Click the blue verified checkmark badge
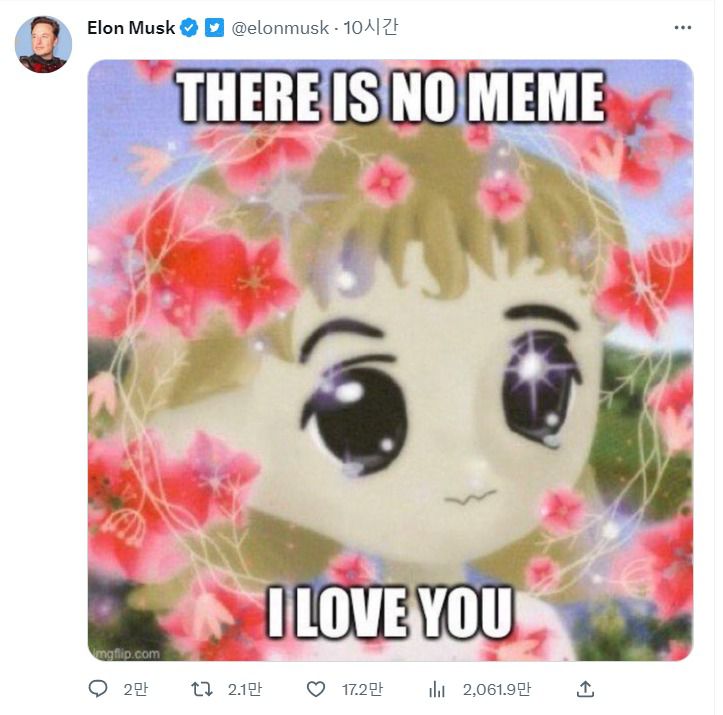 click(x=189, y=28)
